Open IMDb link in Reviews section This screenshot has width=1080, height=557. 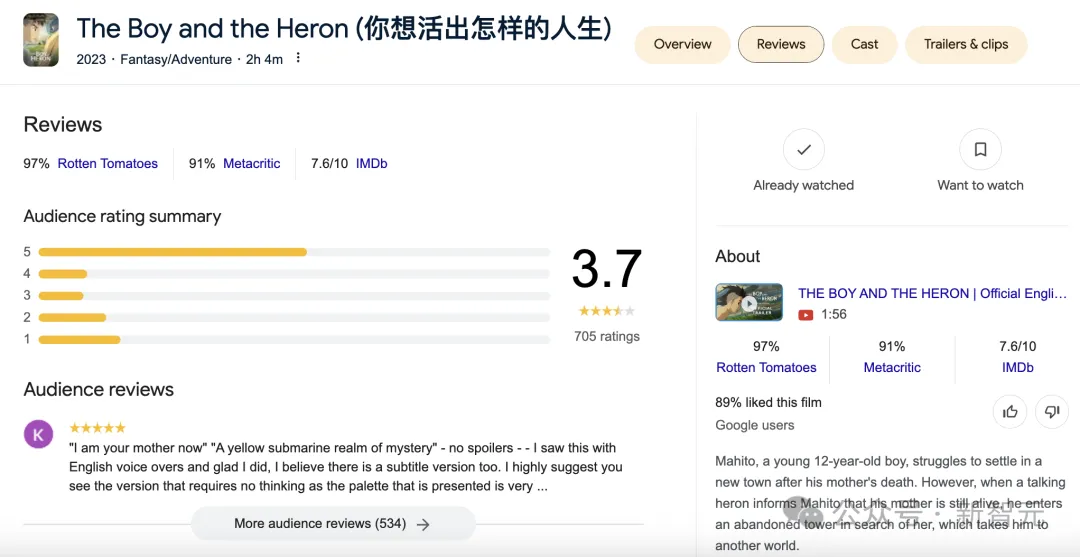click(x=371, y=164)
